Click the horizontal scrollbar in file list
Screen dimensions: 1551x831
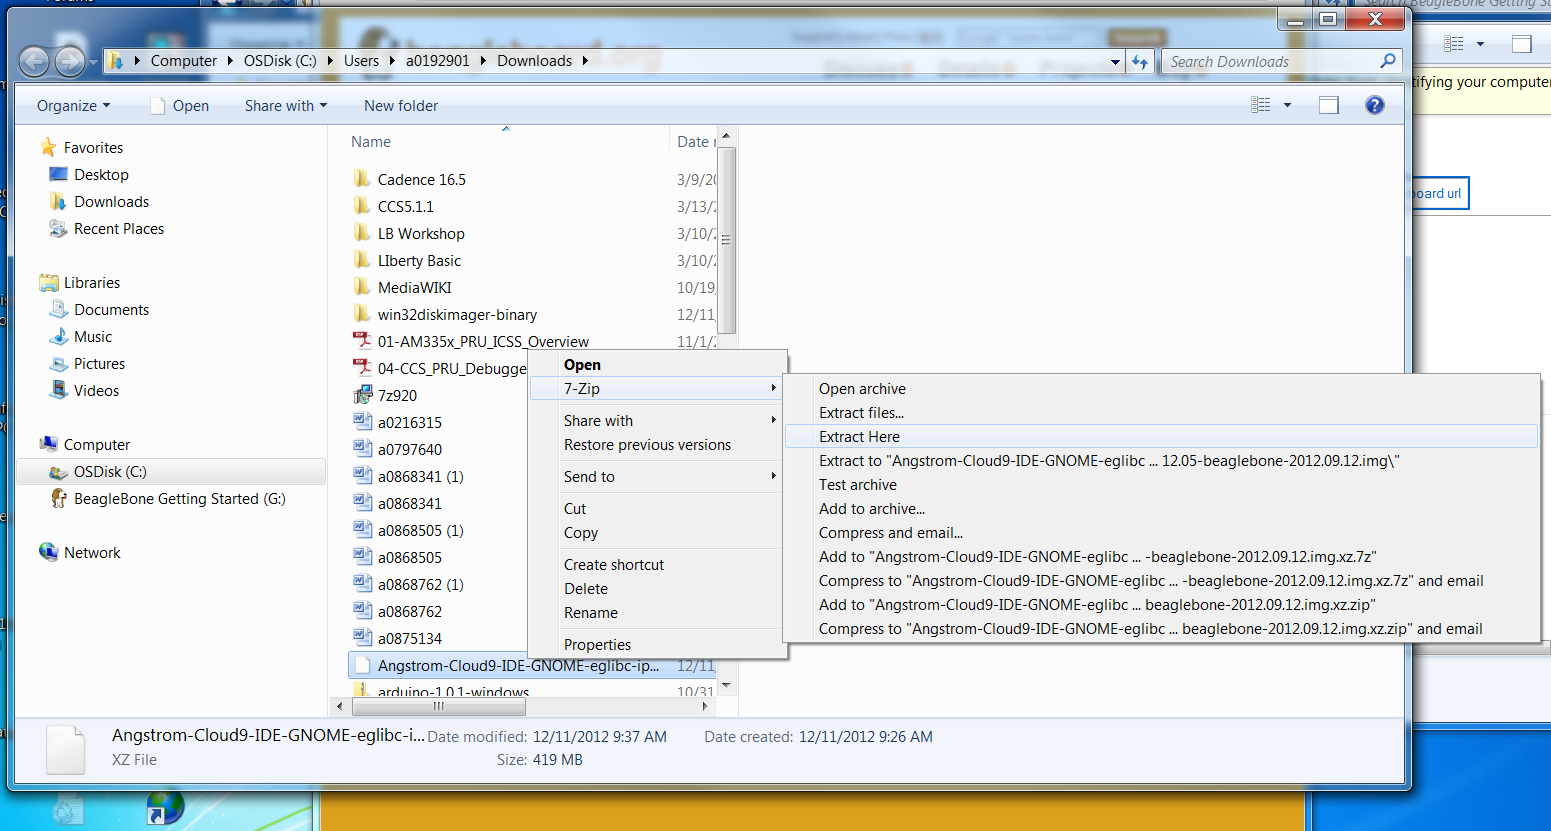pos(438,706)
